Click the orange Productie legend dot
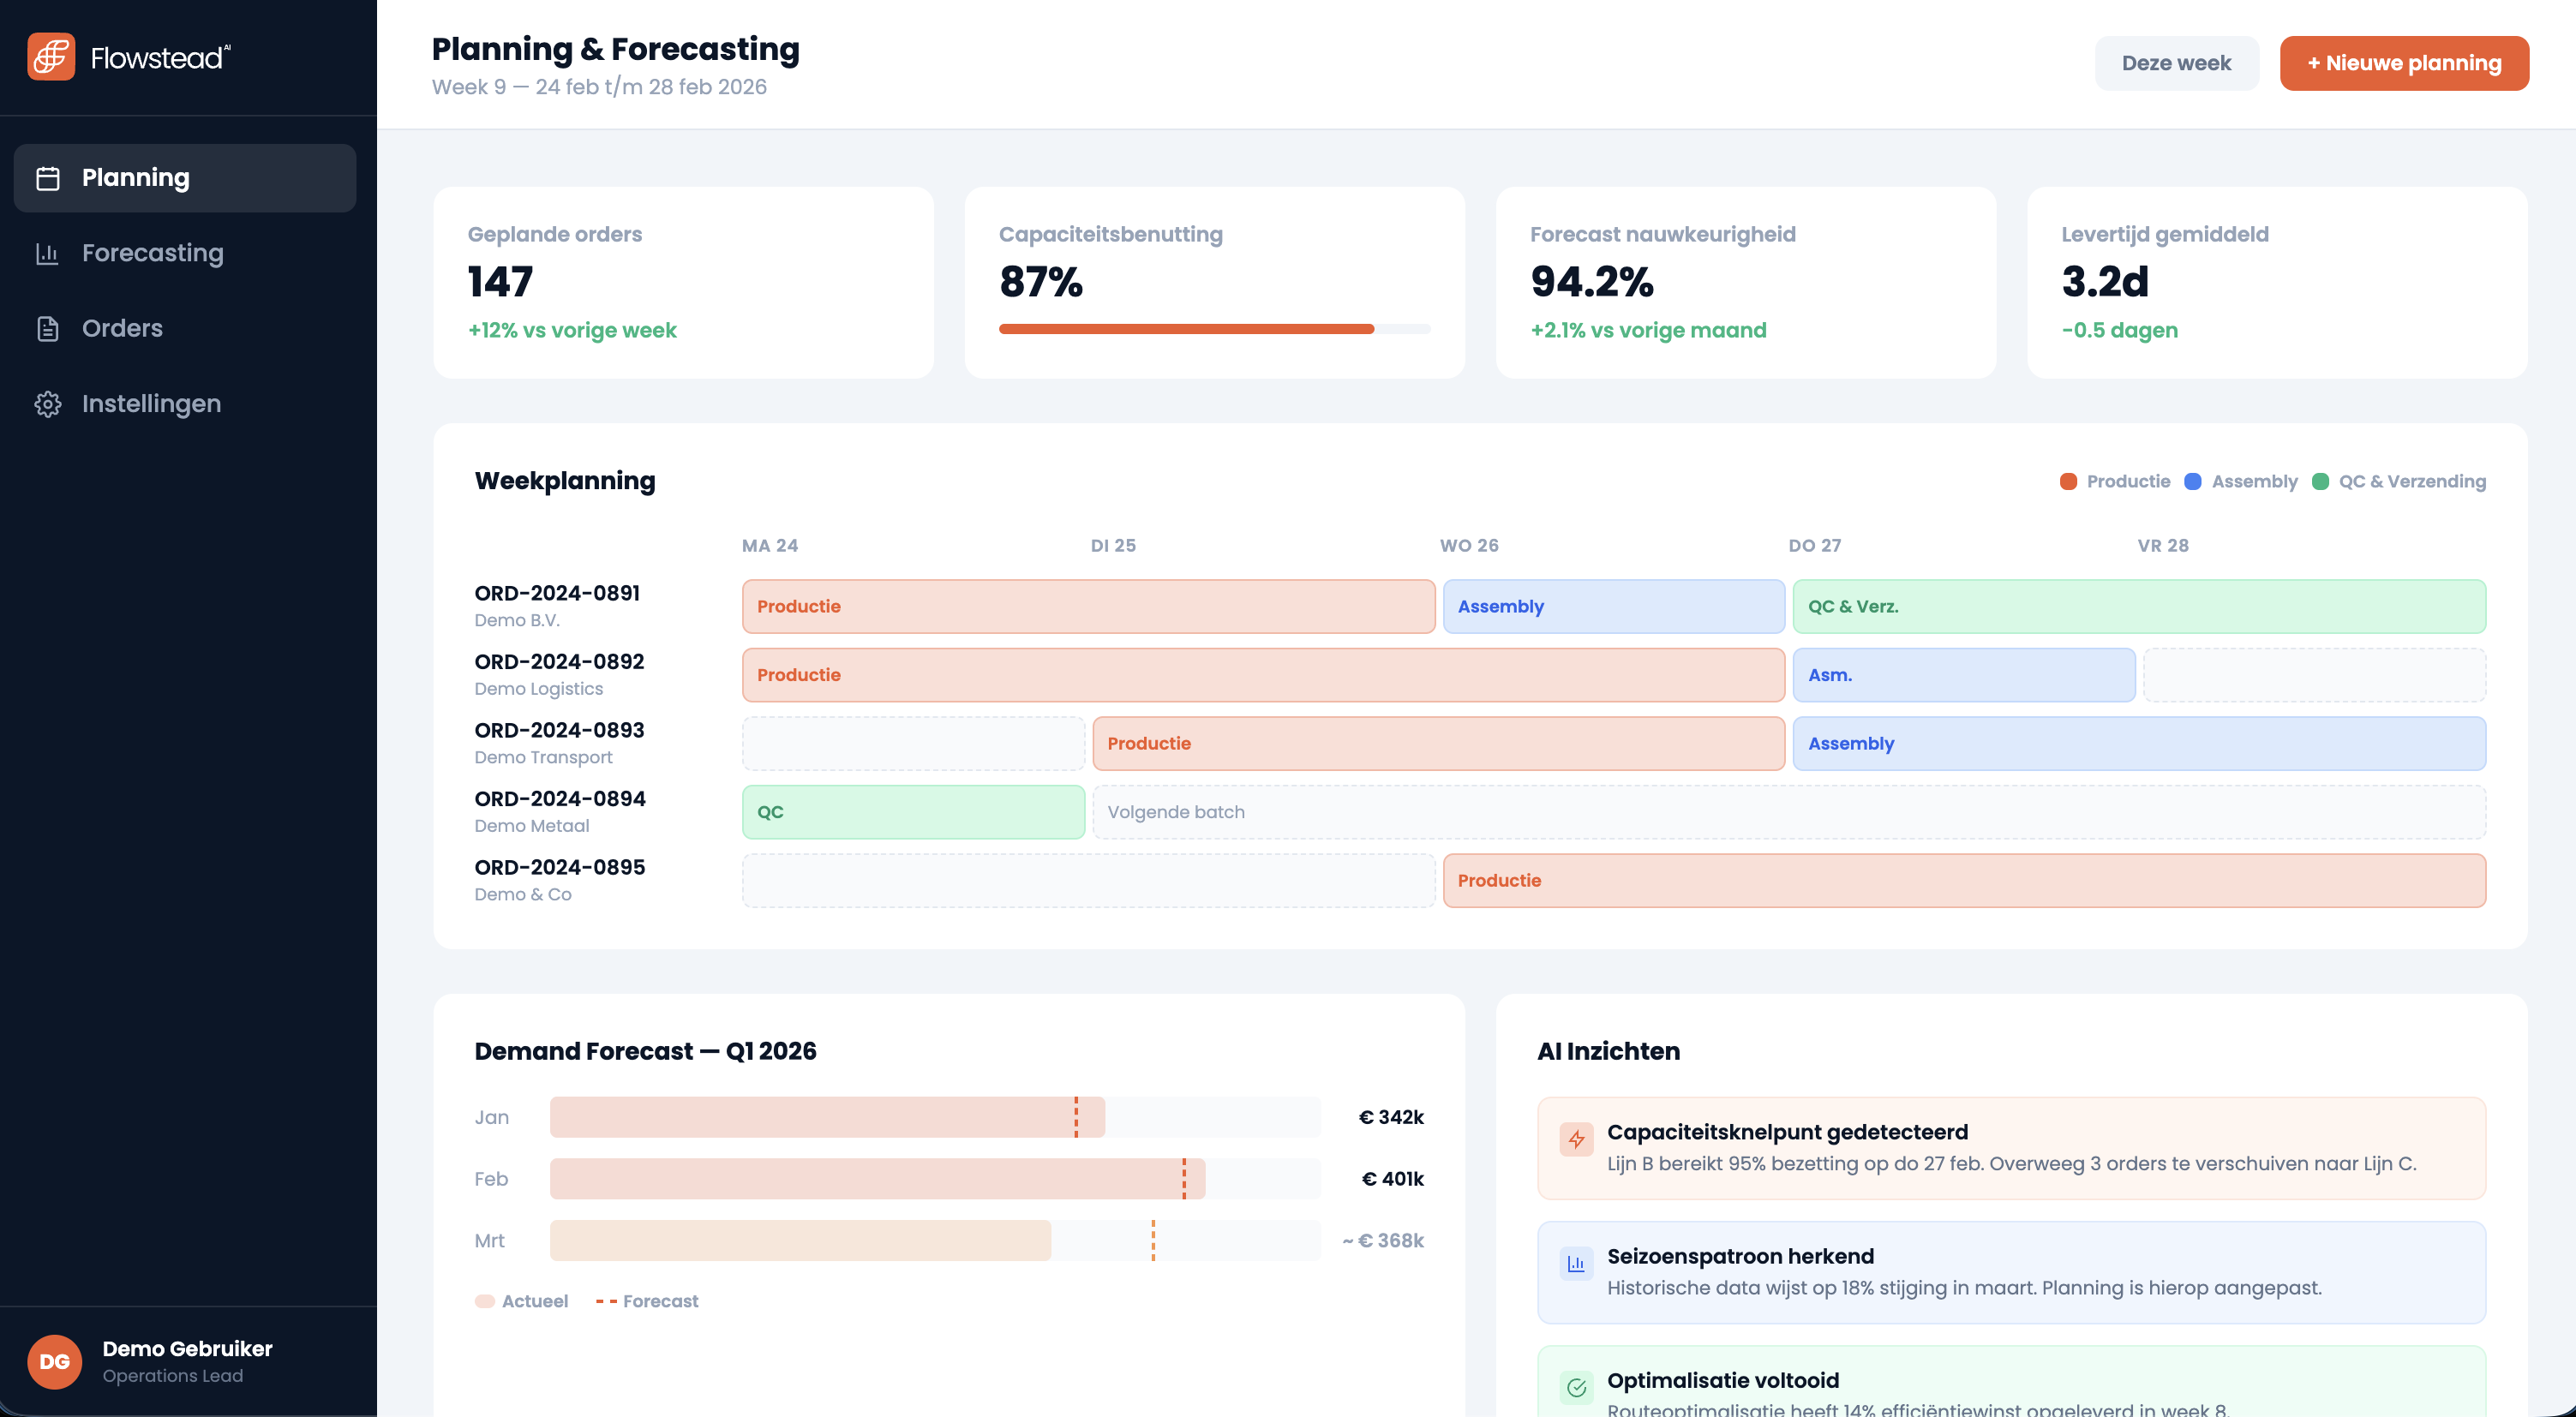Image resolution: width=2576 pixels, height=1417 pixels. [x=2068, y=482]
